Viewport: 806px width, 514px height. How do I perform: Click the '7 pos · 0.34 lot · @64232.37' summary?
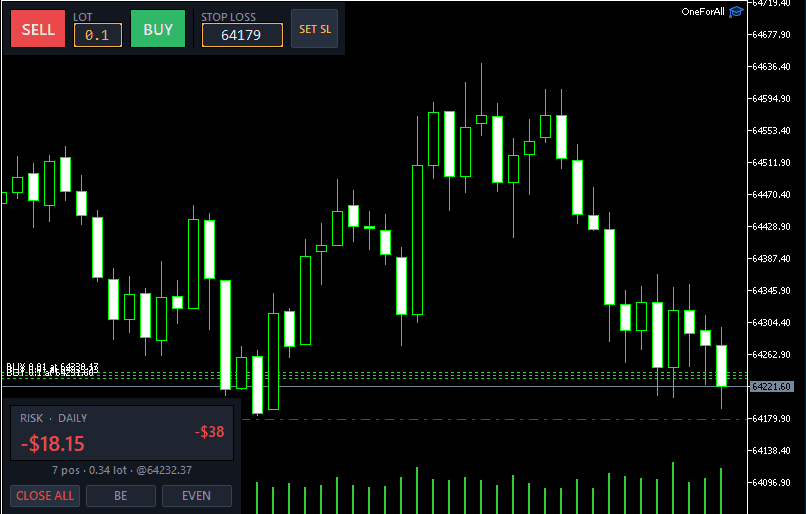122,470
